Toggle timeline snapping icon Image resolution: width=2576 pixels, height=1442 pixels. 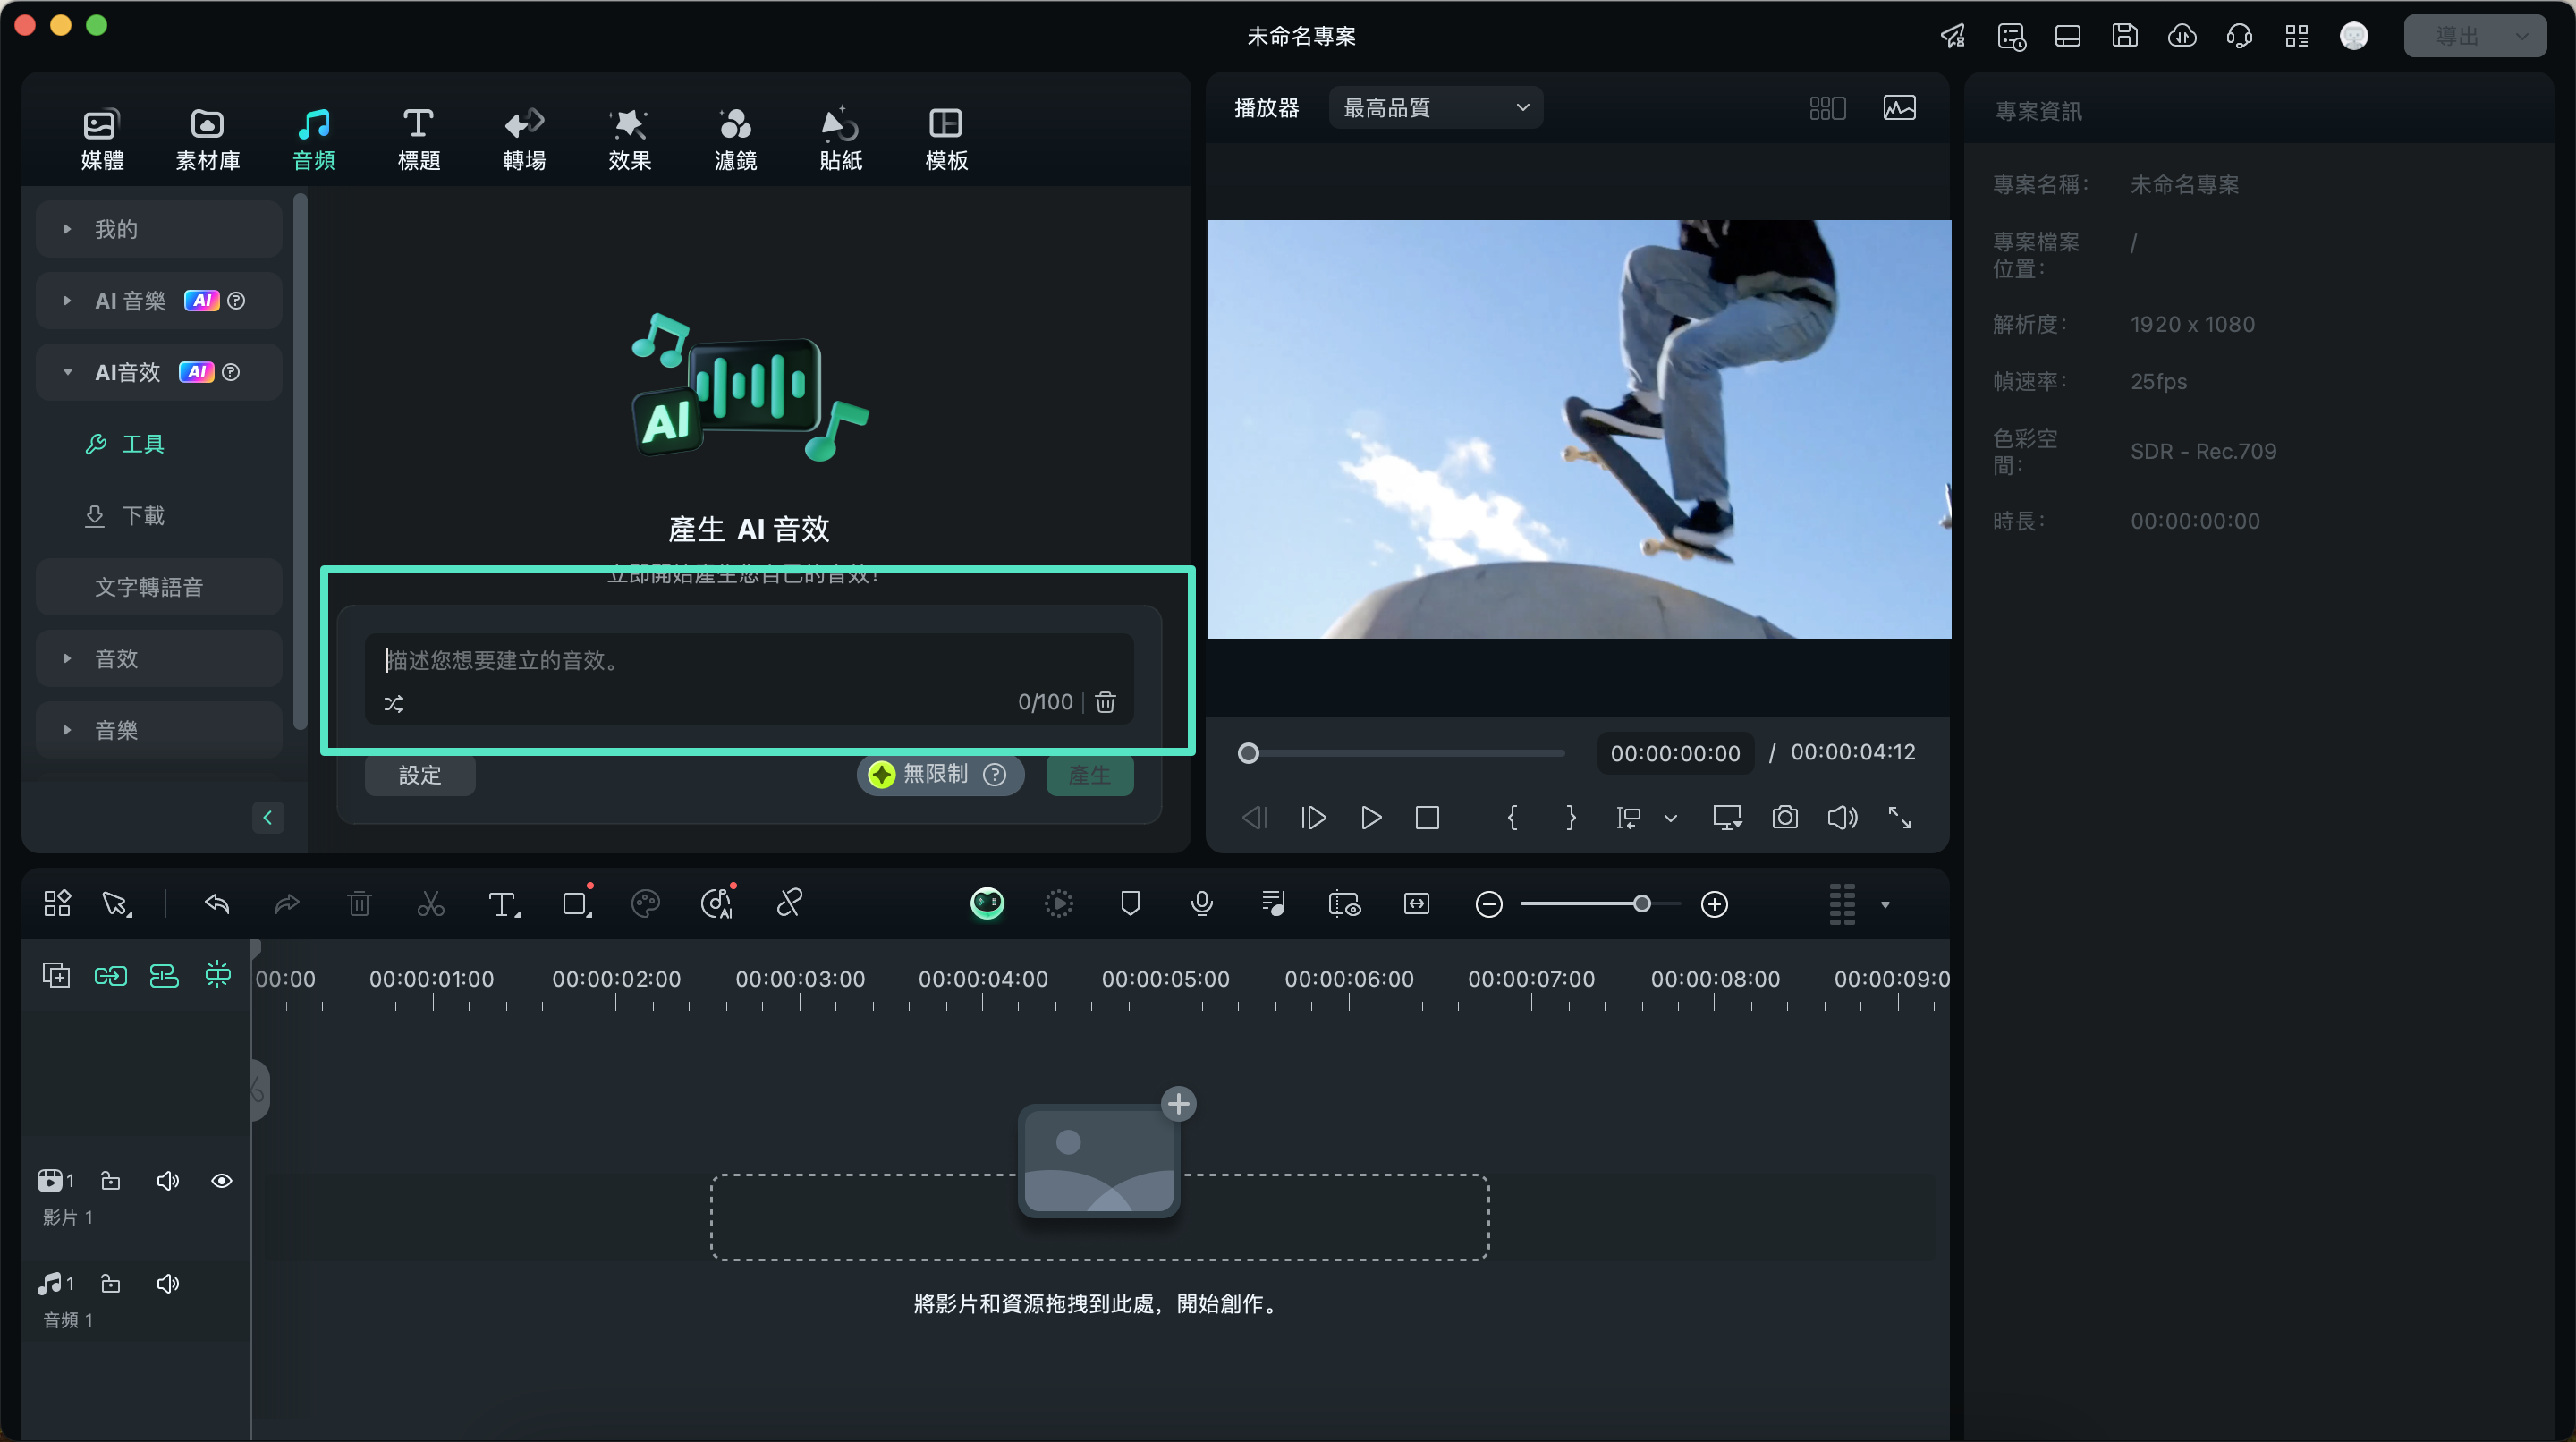(217, 975)
